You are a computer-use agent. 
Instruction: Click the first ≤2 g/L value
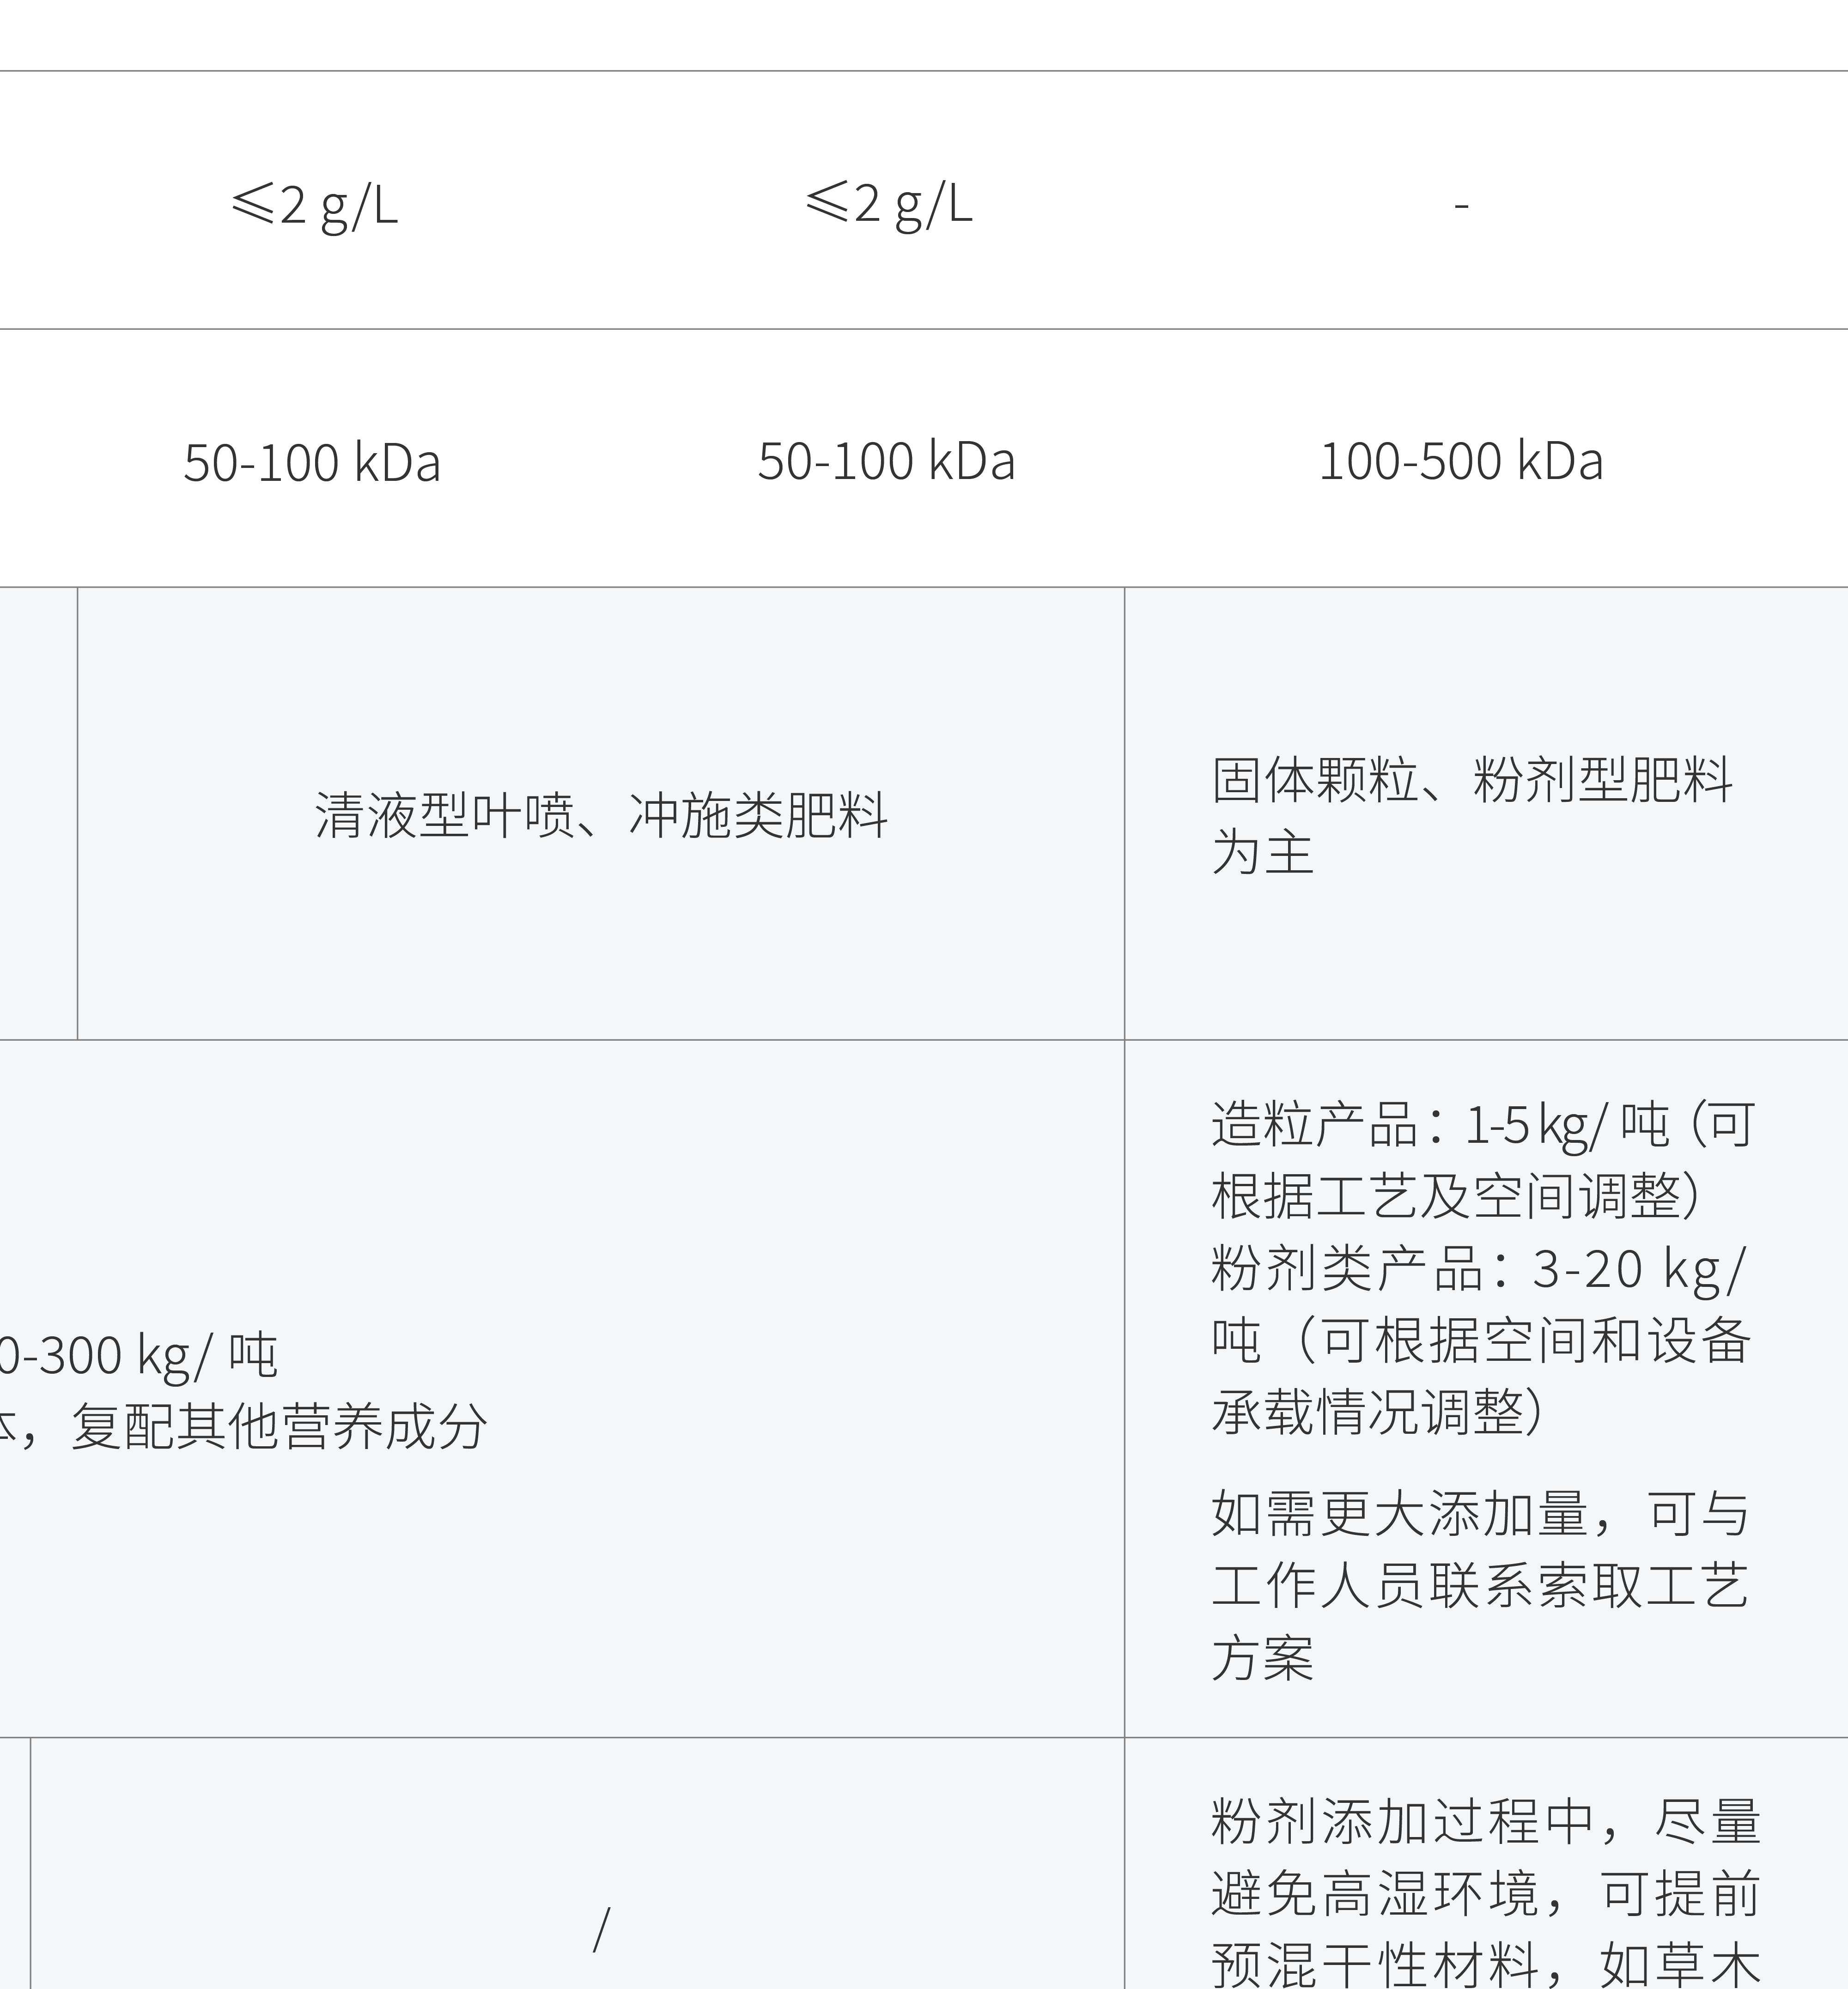pyautogui.click(x=314, y=205)
